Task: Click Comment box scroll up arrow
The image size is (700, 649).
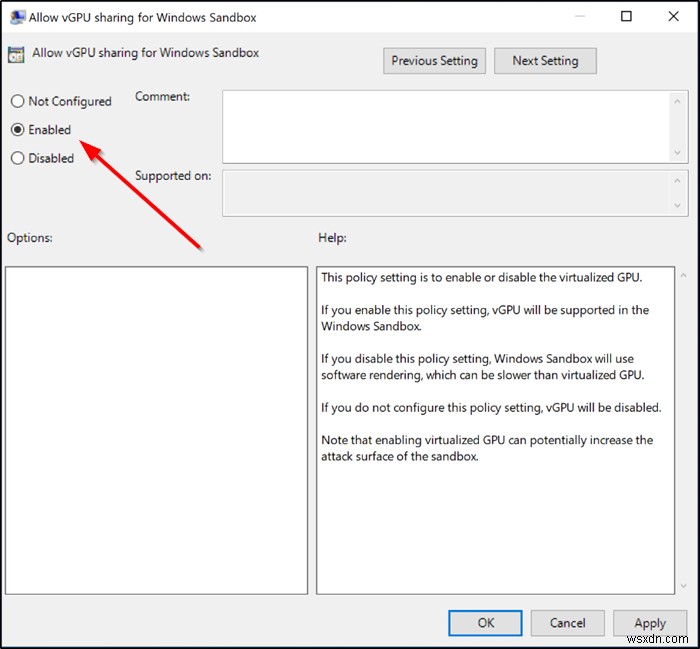Action: (x=677, y=102)
